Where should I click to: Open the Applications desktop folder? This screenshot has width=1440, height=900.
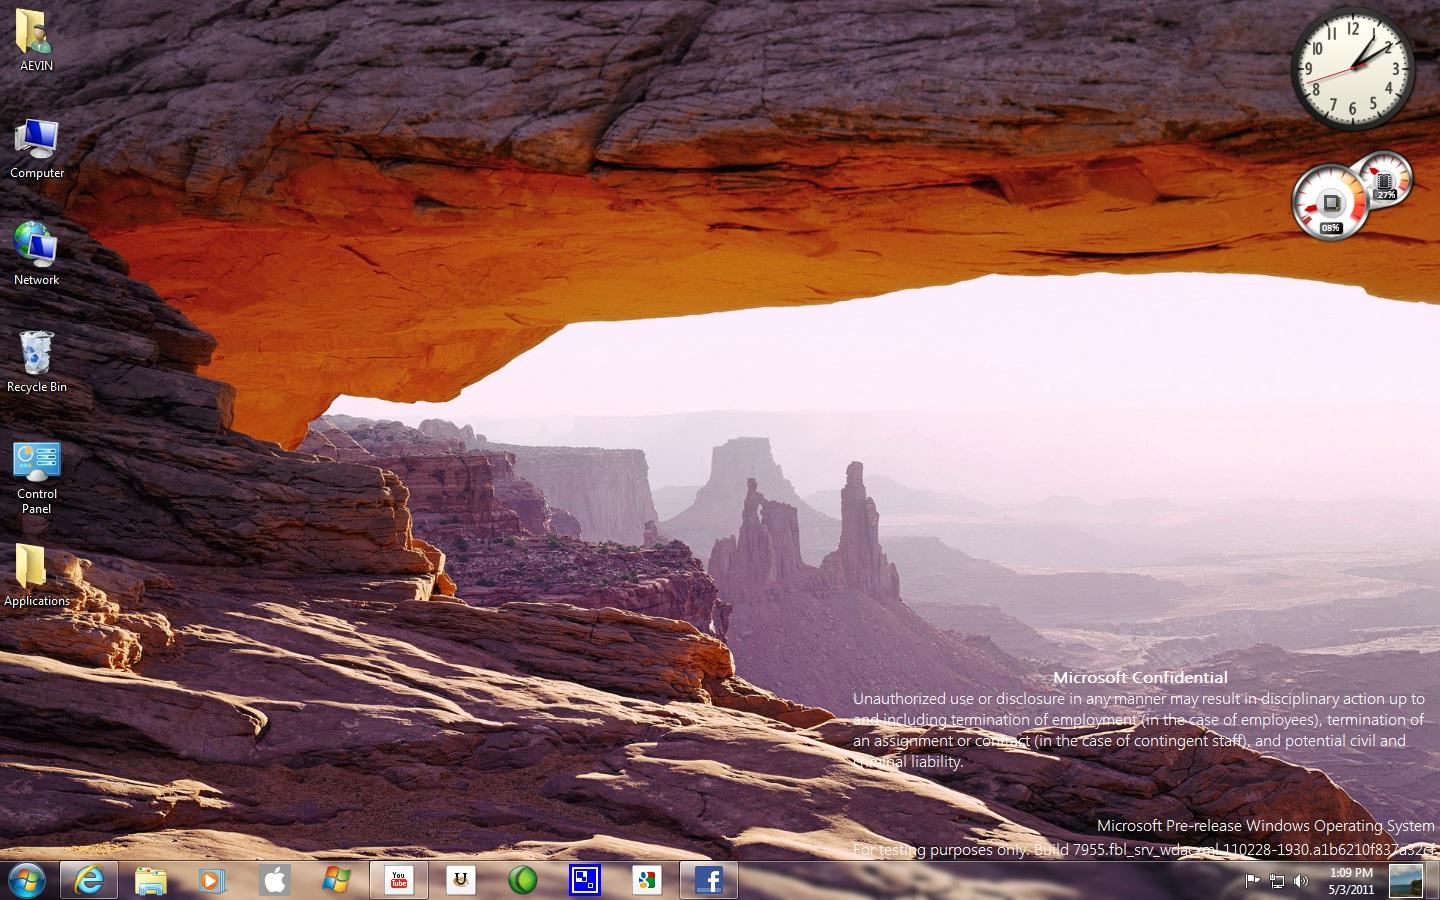pos(36,570)
